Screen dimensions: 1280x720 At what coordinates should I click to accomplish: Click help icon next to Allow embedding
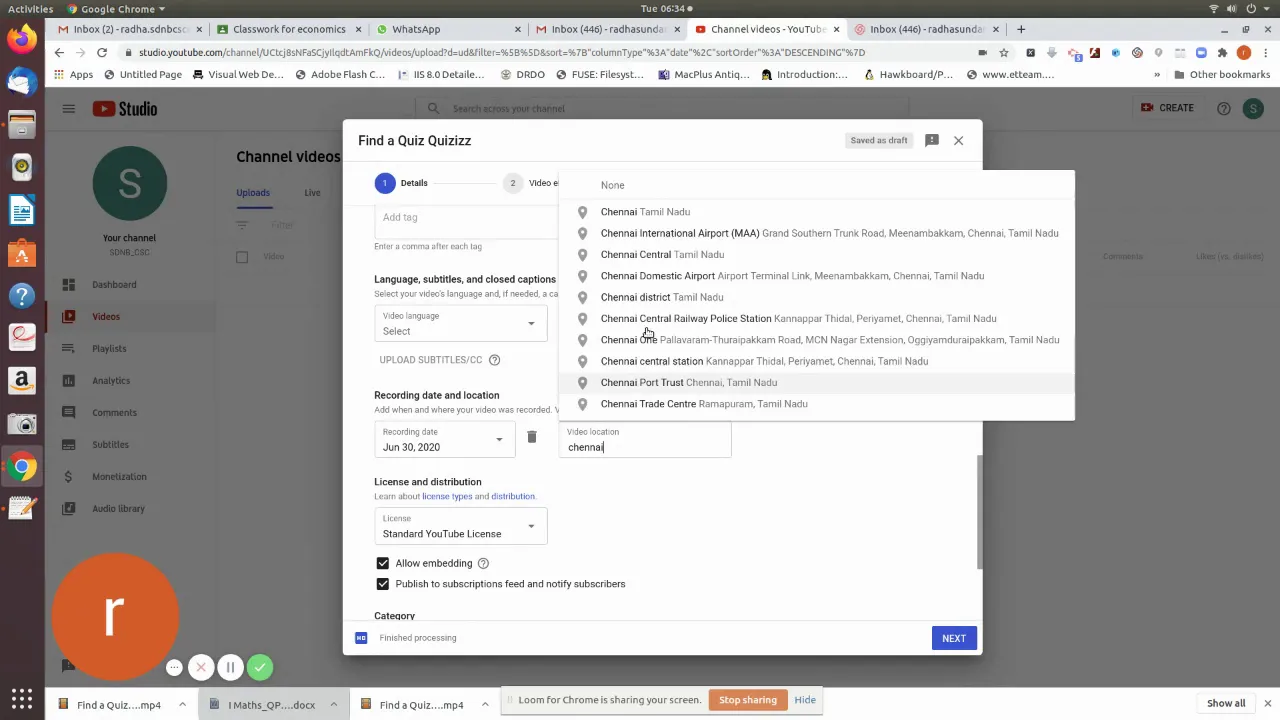483,563
